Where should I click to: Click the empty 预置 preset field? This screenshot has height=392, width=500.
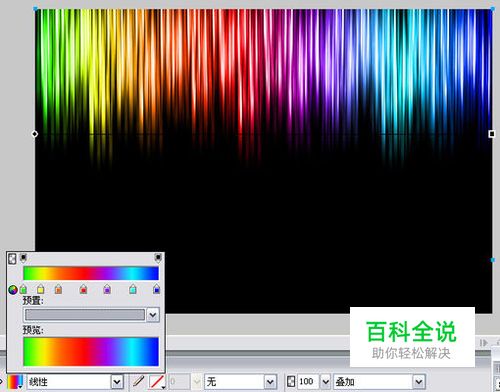85,315
